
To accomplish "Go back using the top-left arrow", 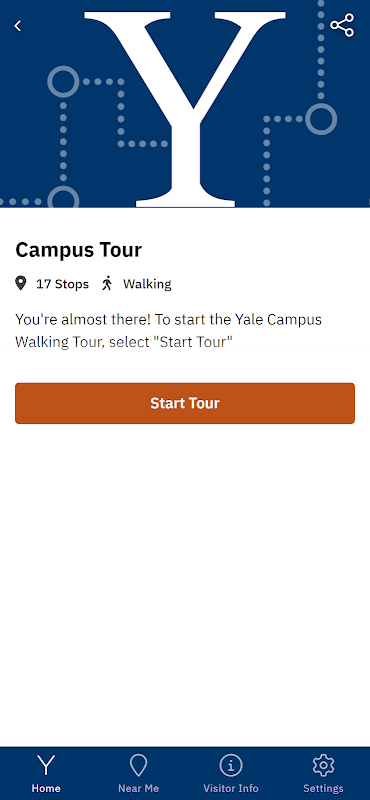I will (18, 26).
